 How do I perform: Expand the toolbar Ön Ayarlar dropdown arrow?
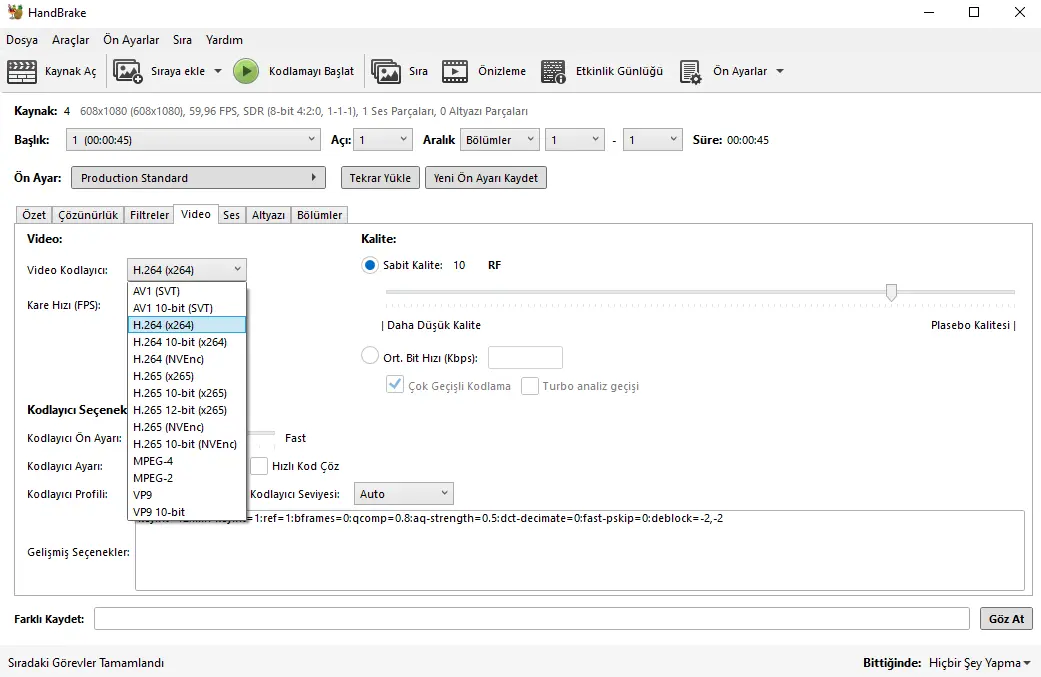pos(780,71)
